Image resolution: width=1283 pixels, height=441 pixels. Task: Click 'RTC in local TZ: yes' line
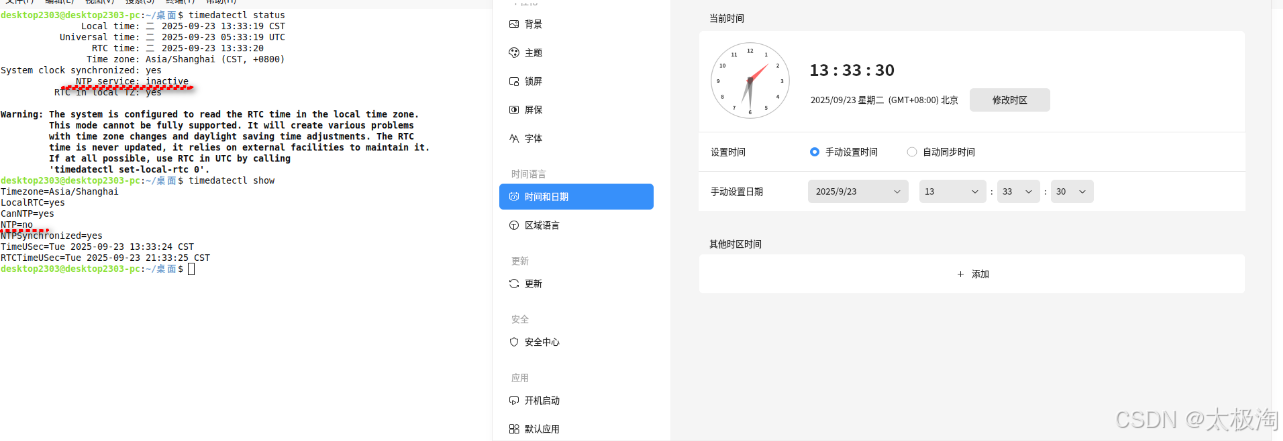click(x=108, y=92)
